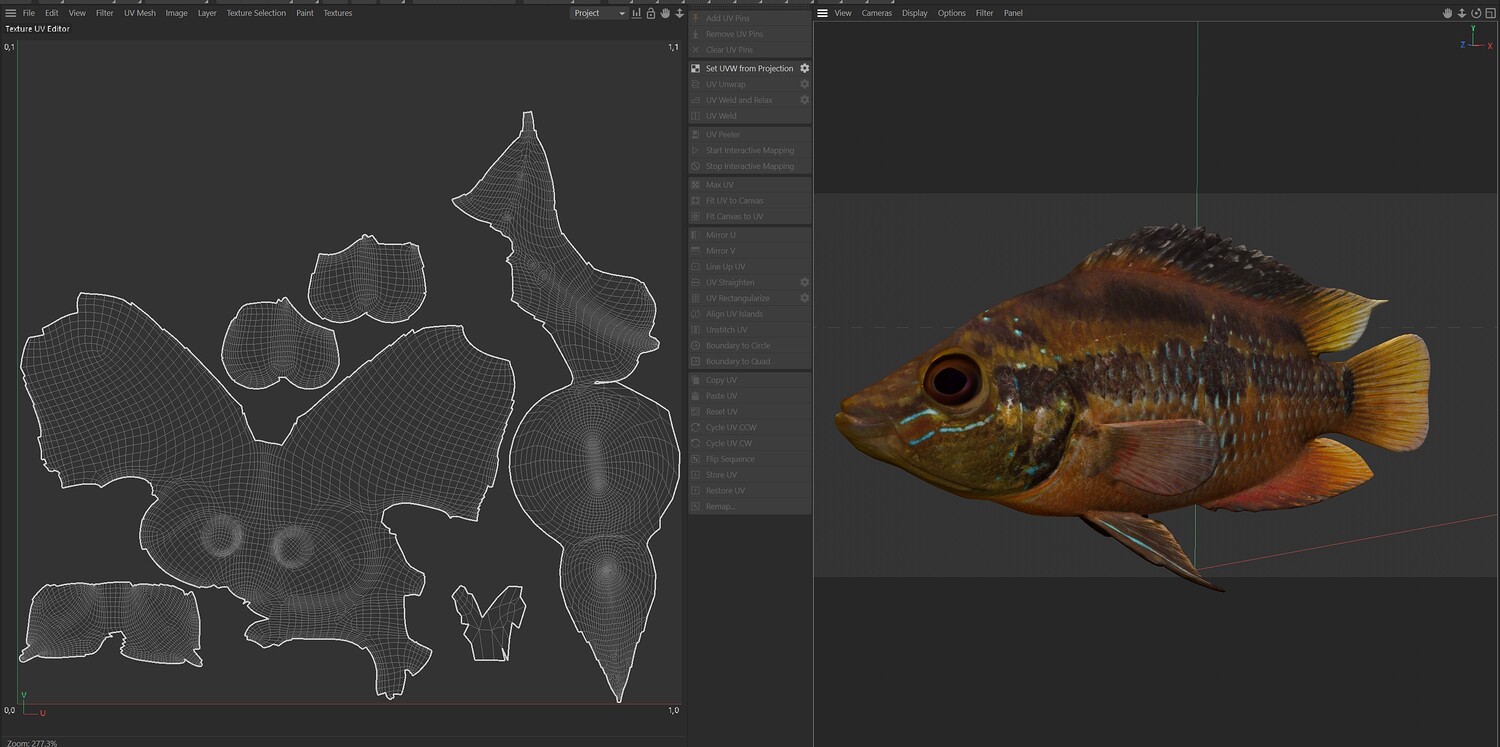The height and width of the screenshot is (747, 1500).
Task: Expand the Project dropdown in the UV editor
Action: (599, 13)
